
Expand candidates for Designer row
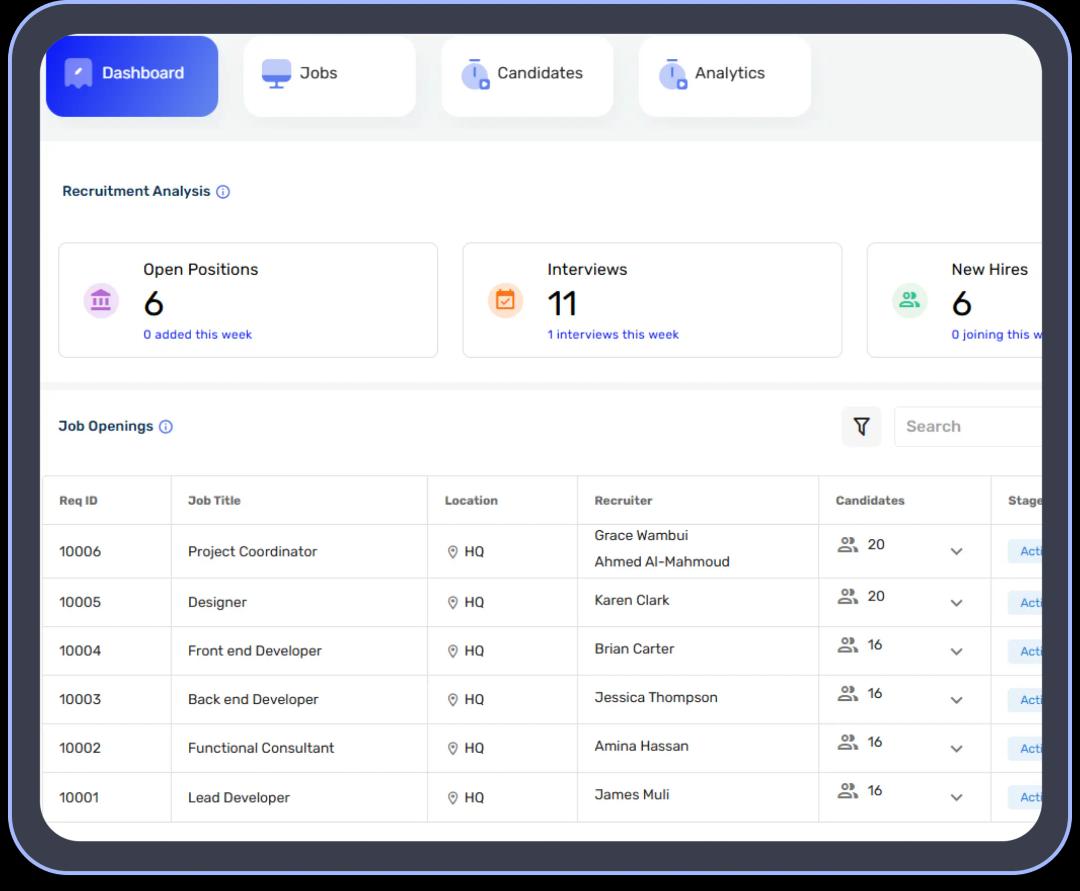[956, 603]
